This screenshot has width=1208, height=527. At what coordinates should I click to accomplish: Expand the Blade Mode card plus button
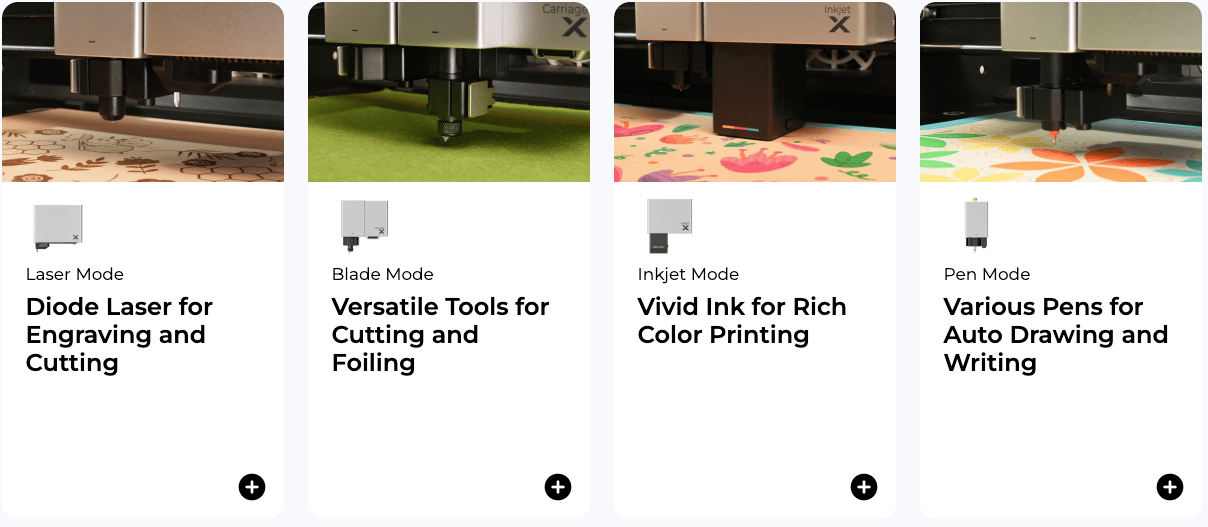coord(558,487)
